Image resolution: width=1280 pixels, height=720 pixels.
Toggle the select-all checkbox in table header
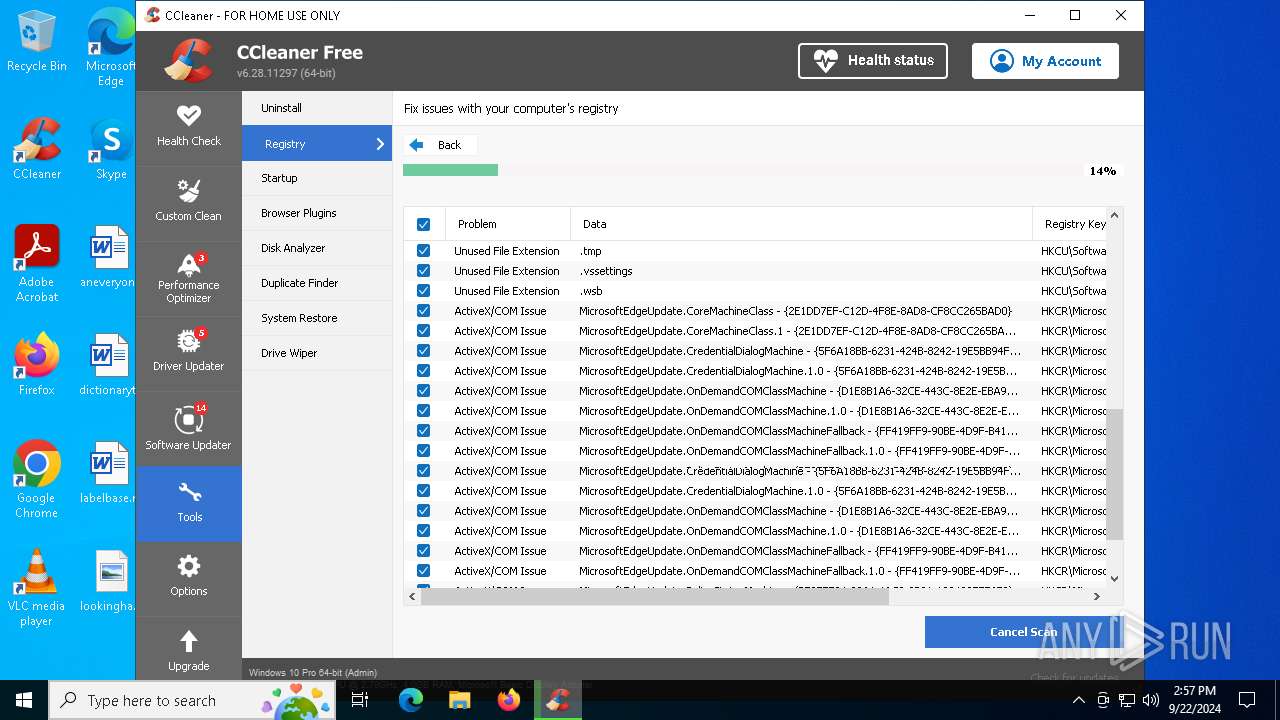(423, 224)
